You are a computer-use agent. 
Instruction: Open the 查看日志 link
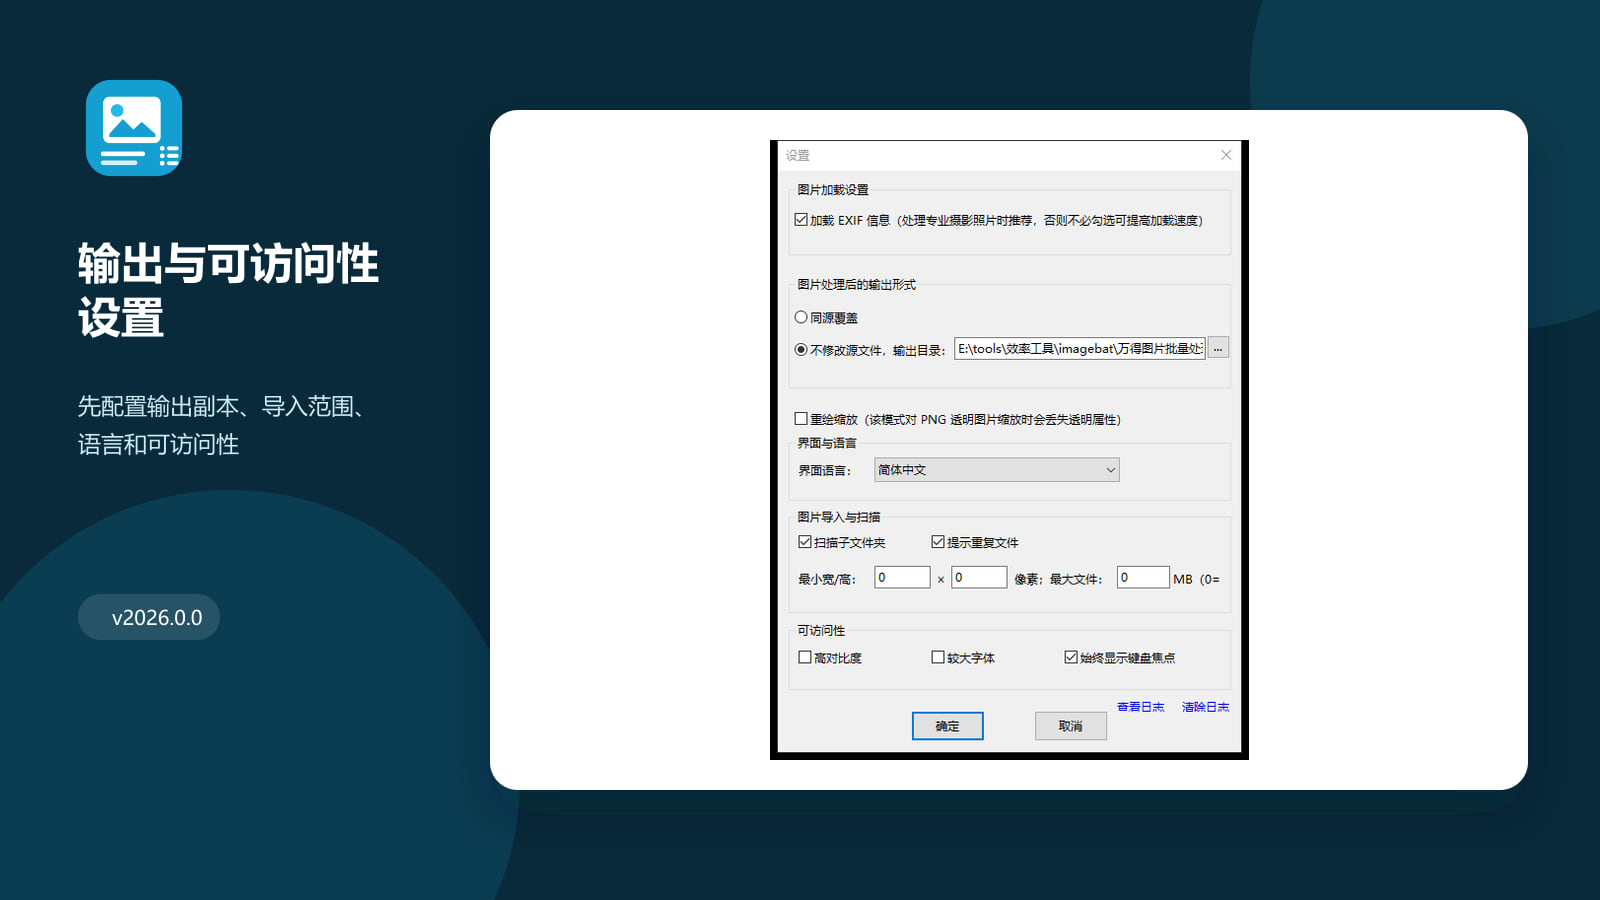[1141, 707]
